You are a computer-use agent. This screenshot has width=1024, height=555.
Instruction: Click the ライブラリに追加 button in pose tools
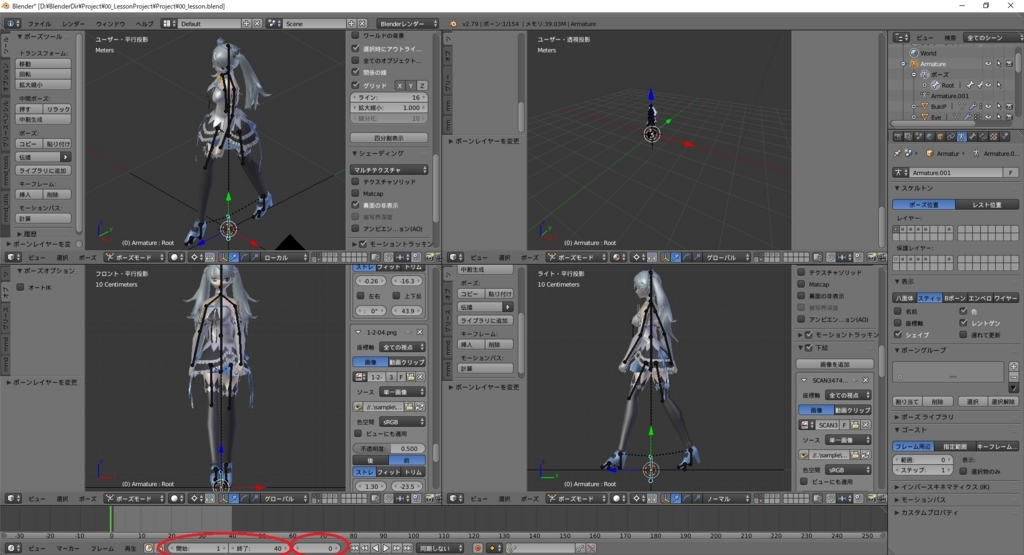coord(43,170)
